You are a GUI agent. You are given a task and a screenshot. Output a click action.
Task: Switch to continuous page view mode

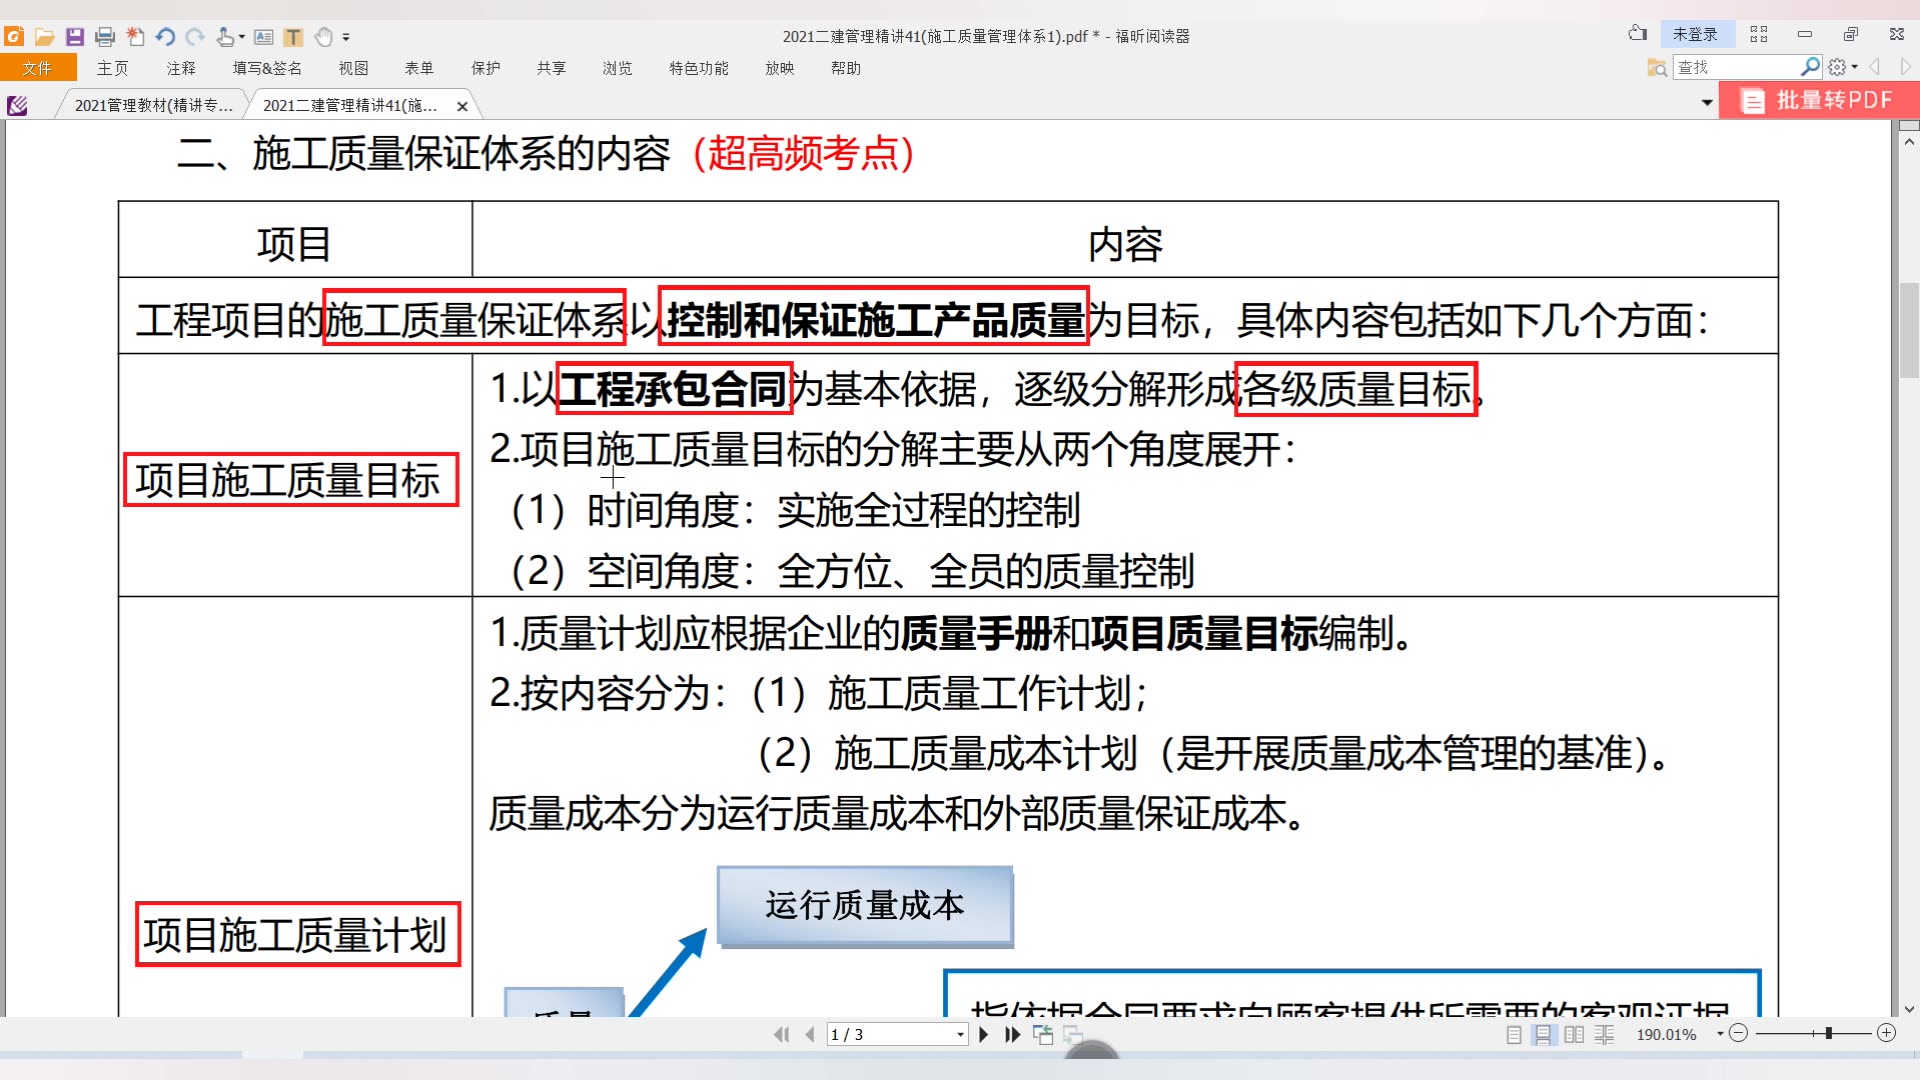[1544, 1034]
